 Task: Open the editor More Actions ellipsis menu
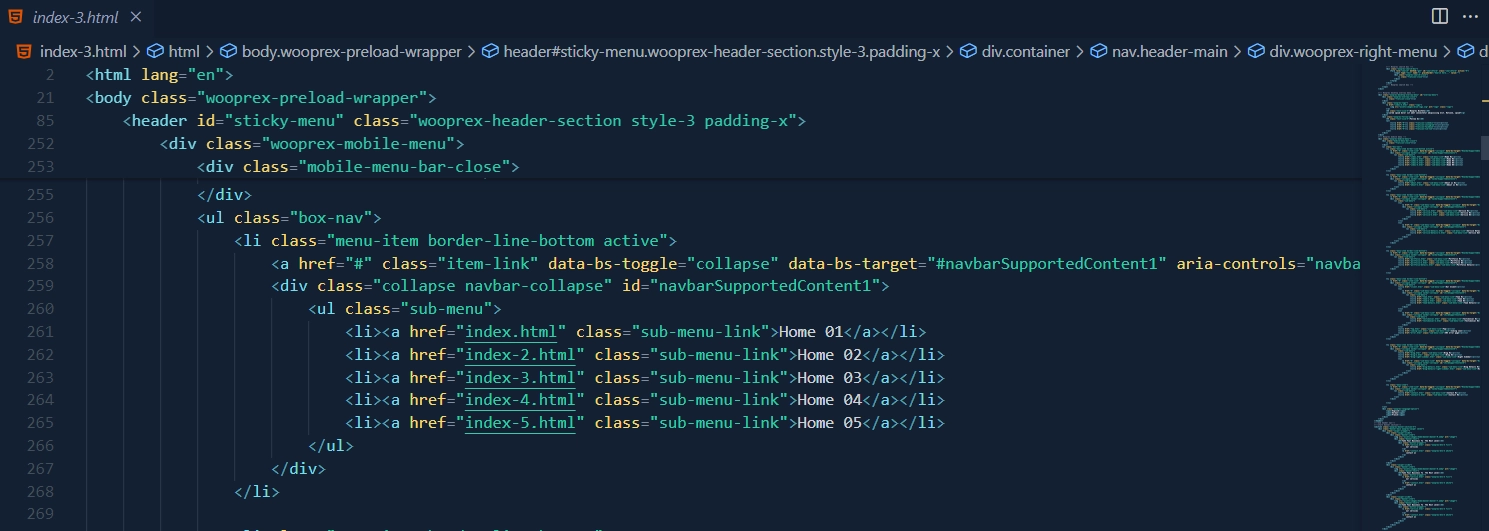click(1469, 17)
